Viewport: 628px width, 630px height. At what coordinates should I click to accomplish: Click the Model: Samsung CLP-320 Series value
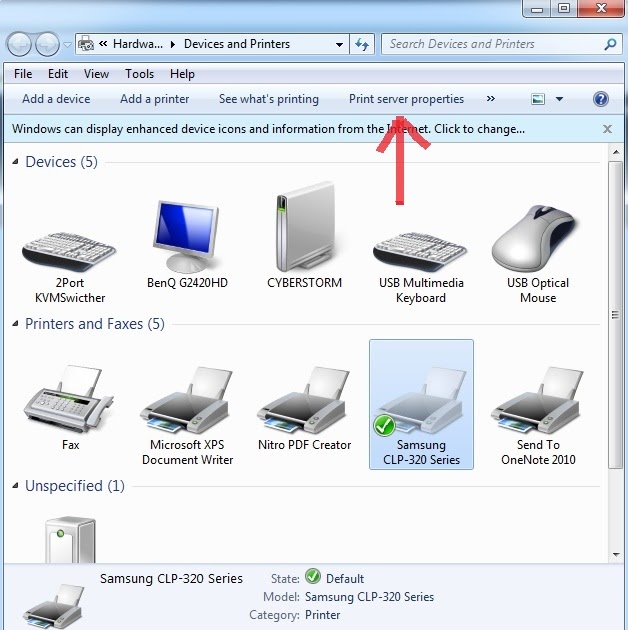369,597
